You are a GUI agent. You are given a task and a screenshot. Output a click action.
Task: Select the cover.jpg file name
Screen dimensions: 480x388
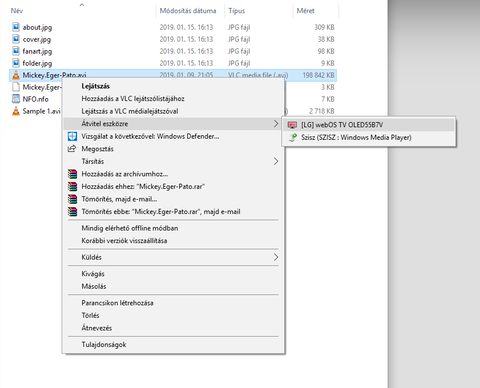pos(37,39)
